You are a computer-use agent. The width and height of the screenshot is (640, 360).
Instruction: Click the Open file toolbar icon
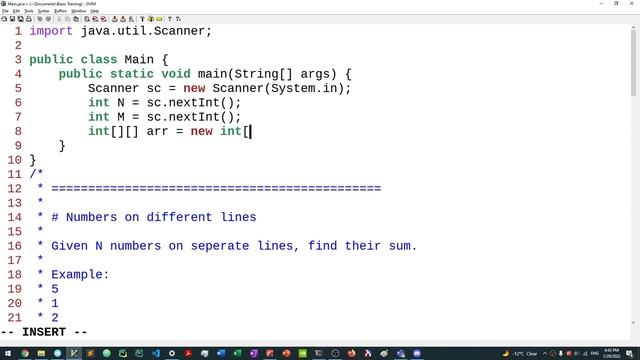(4, 19)
